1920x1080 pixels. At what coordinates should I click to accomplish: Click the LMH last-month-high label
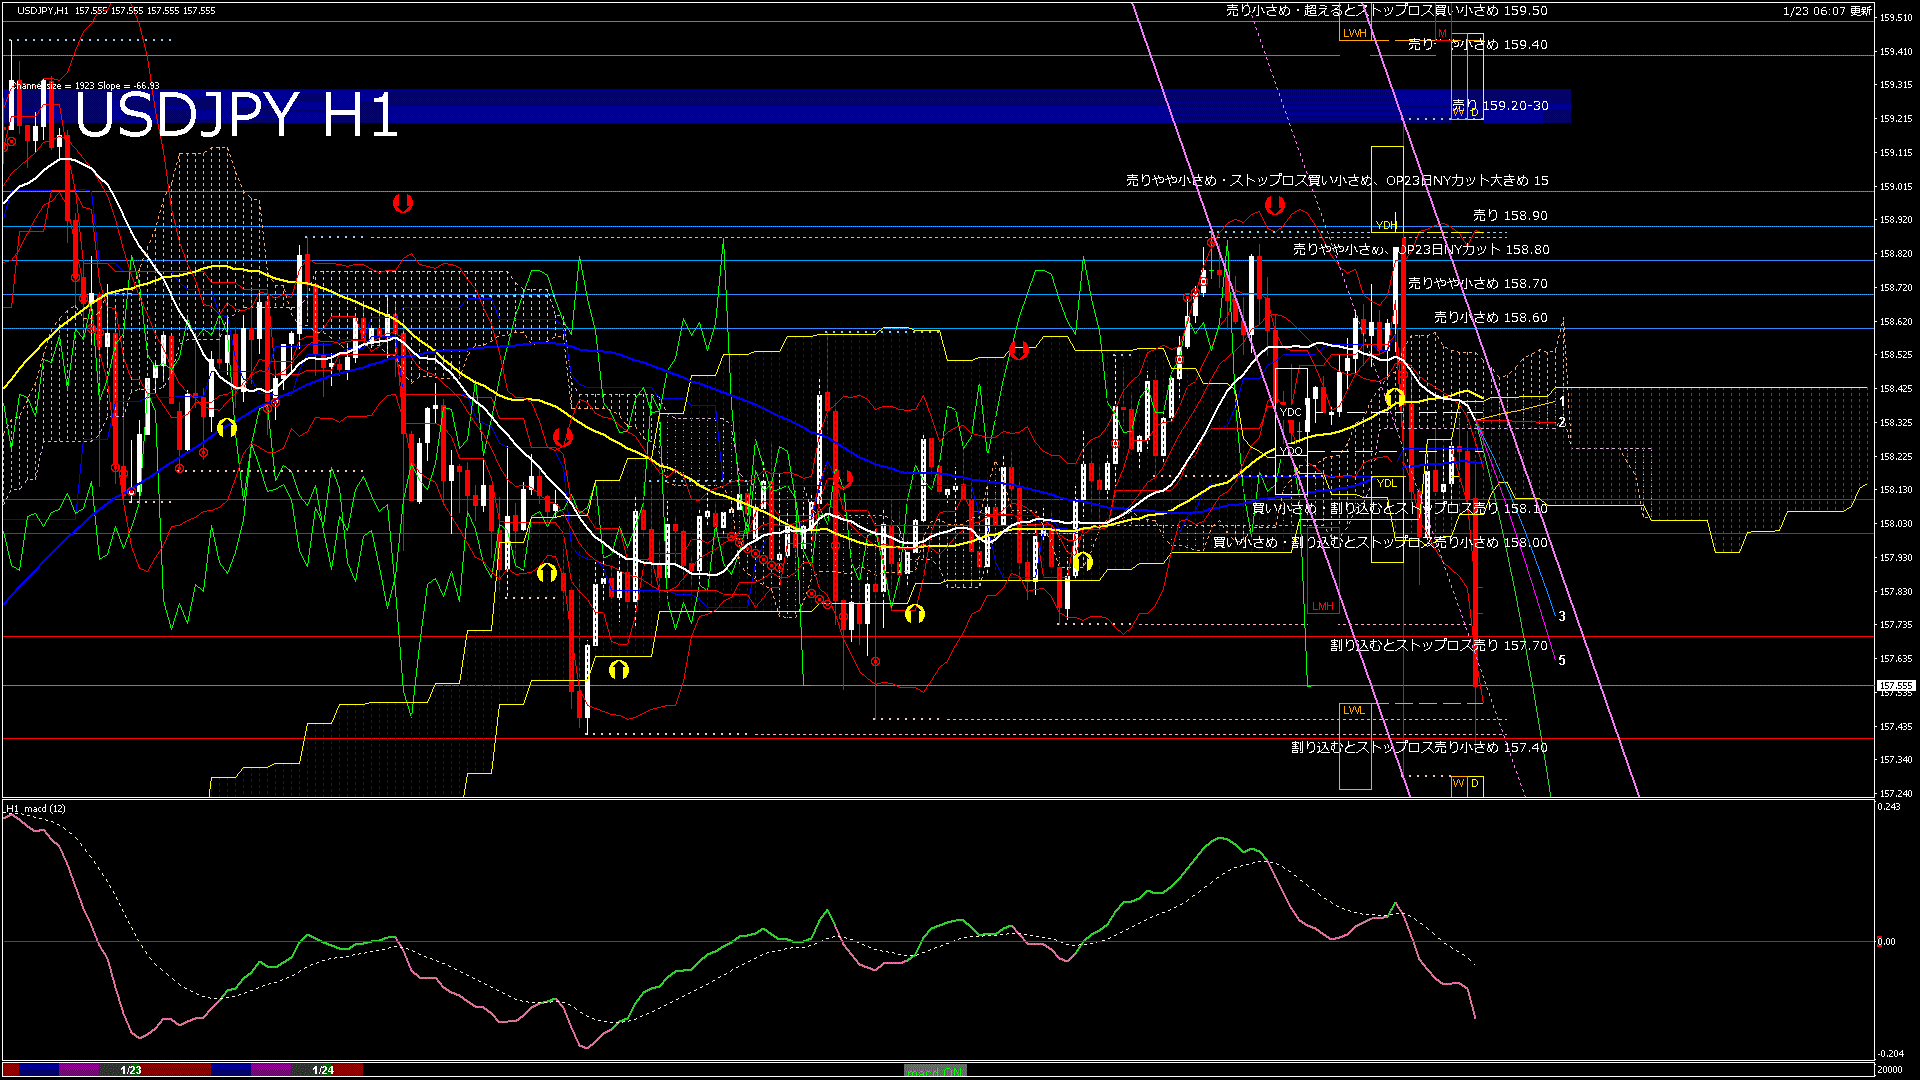[x=1322, y=606]
